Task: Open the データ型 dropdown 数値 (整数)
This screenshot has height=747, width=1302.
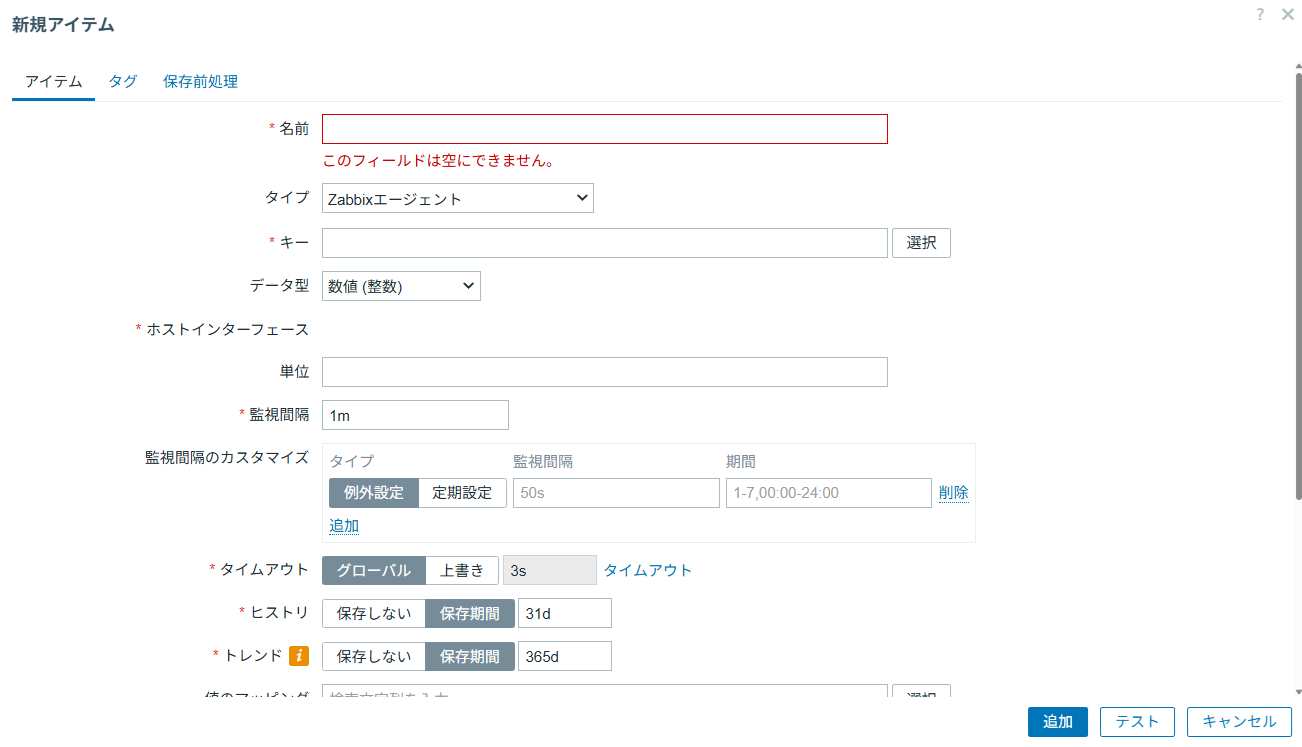Action: (x=401, y=286)
